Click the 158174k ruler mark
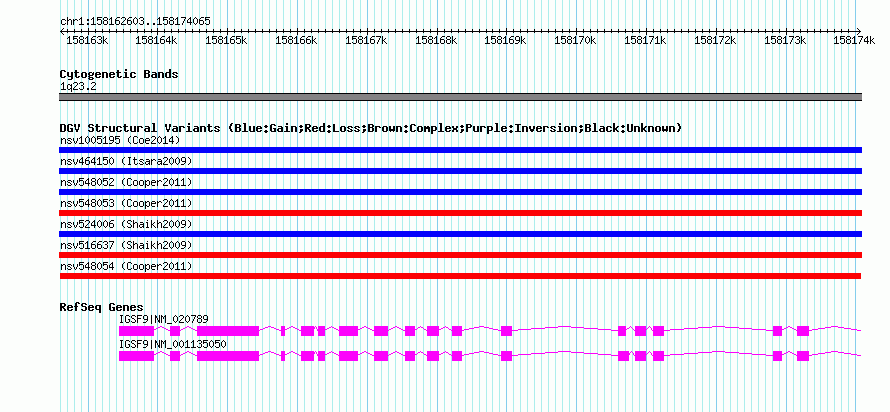This screenshot has width=890, height=412. [854, 40]
